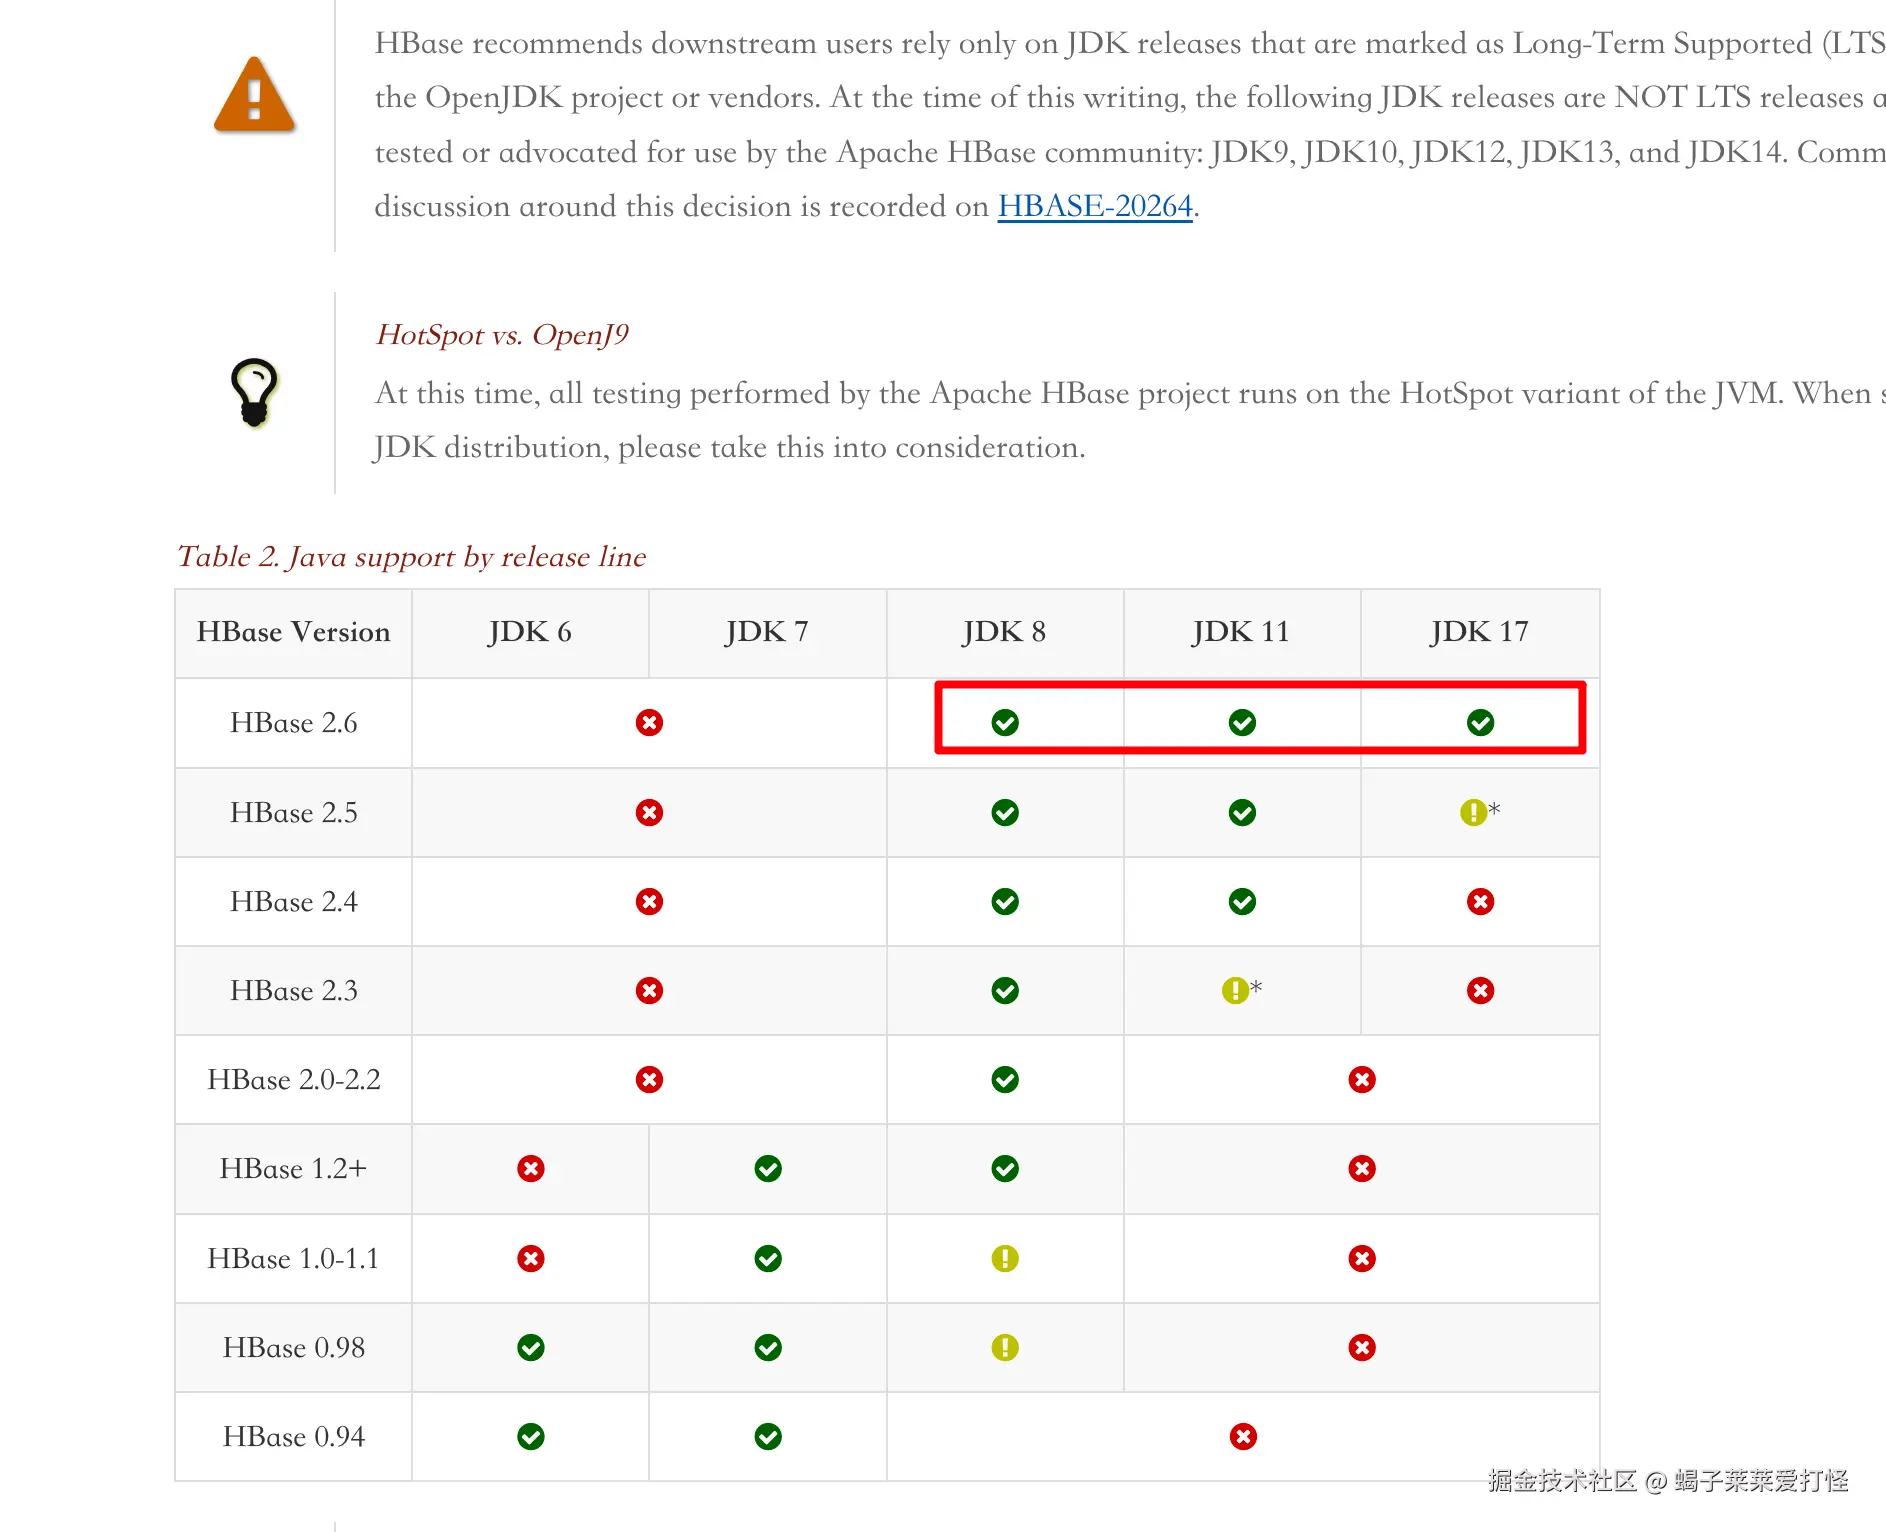Click HBase 1.2+ JDK 7 green checkmark
1886x1532 pixels.
(768, 1168)
